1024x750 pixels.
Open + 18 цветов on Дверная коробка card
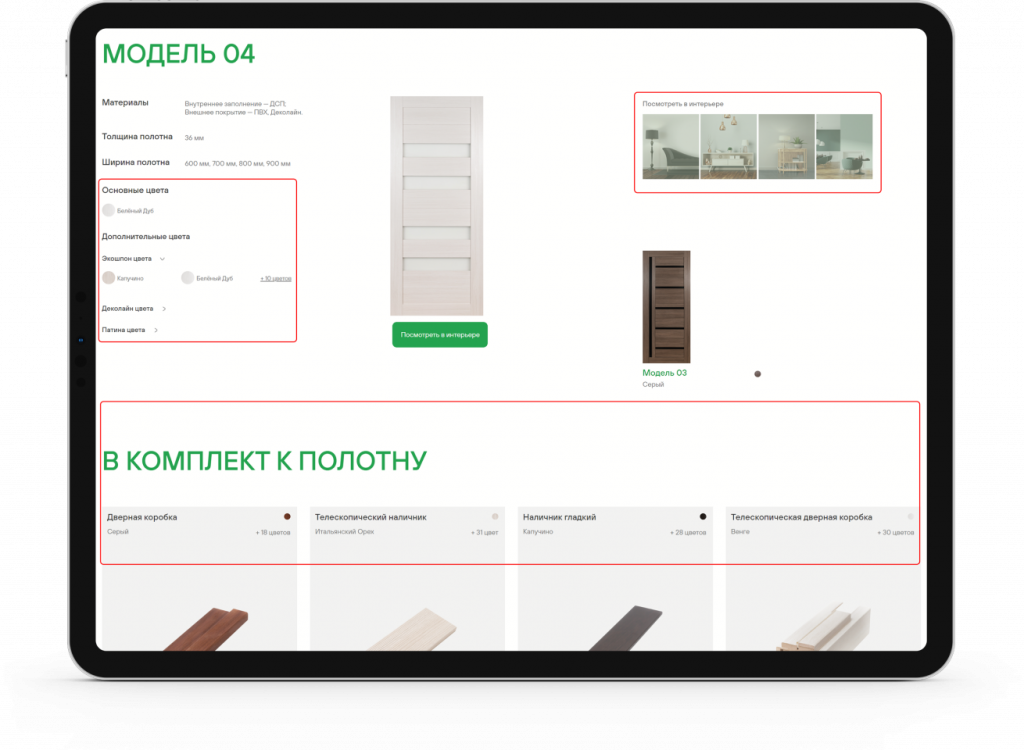click(273, 532)
